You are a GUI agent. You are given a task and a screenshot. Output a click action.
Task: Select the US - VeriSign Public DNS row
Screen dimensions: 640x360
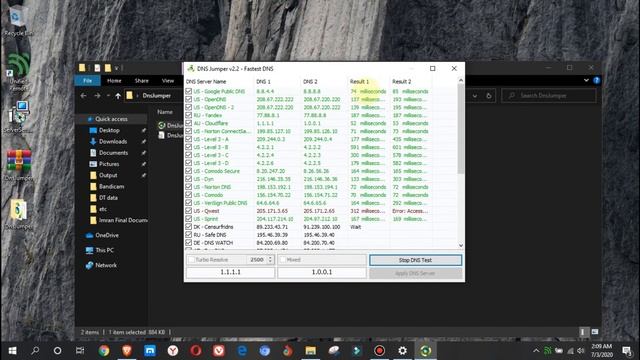[x=321, y=203]
